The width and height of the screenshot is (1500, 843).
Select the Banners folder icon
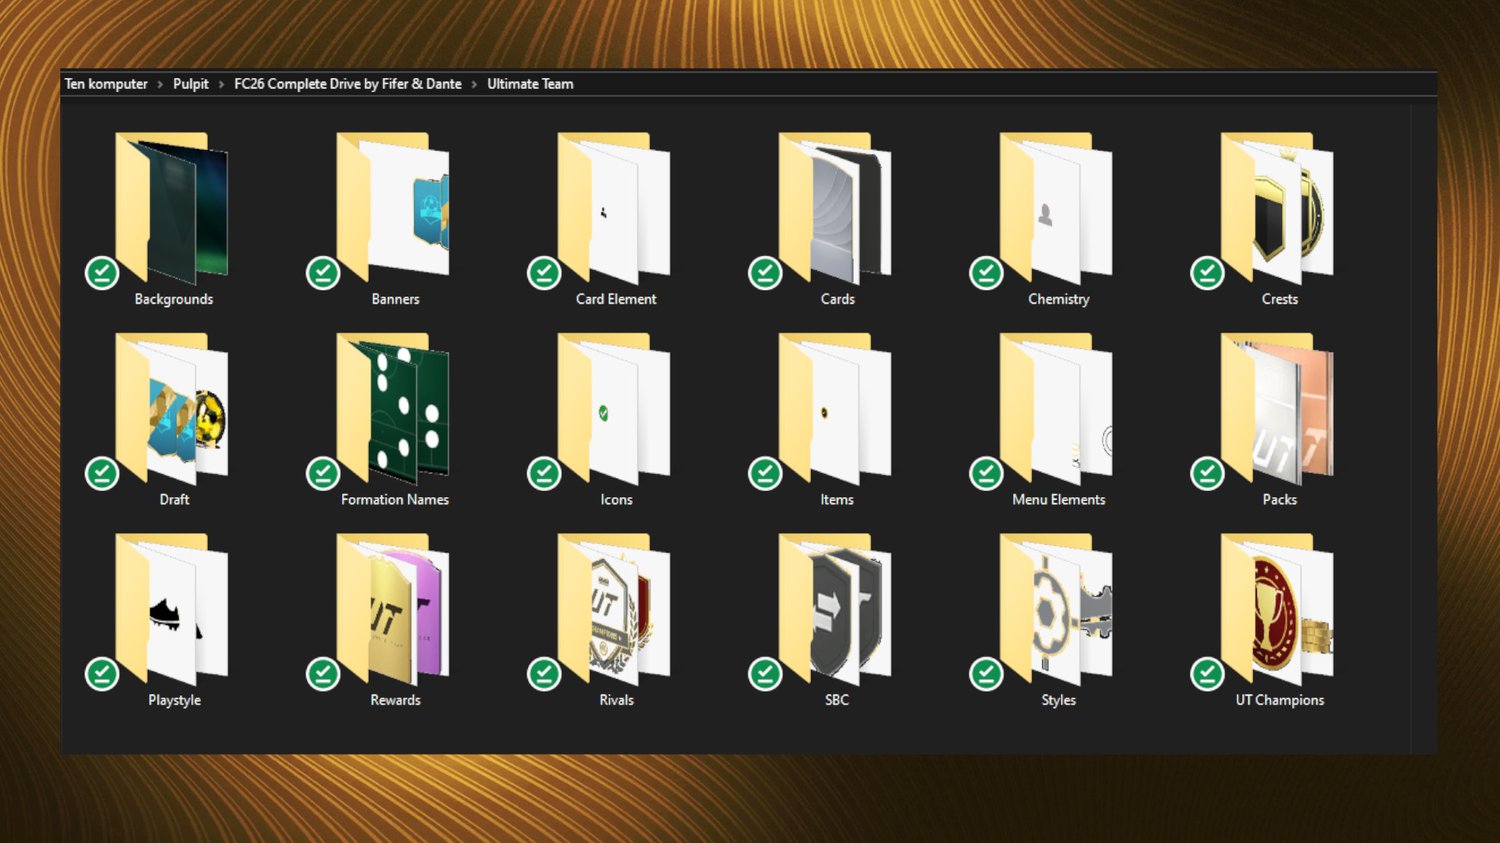(393, 209)
